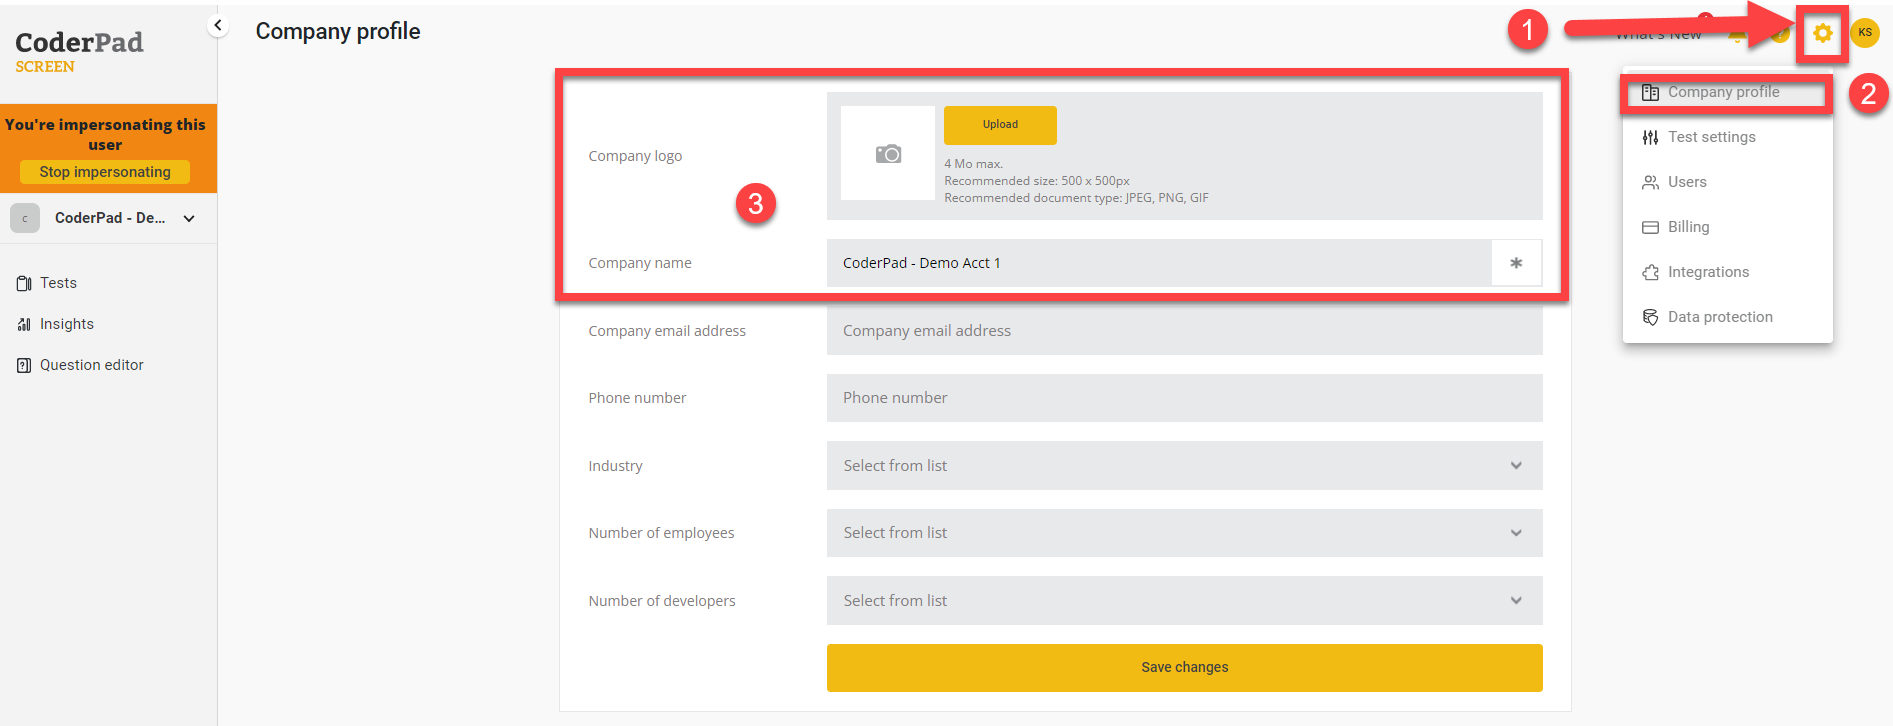Expand the Number of developers dropdown

(1183, 601)
